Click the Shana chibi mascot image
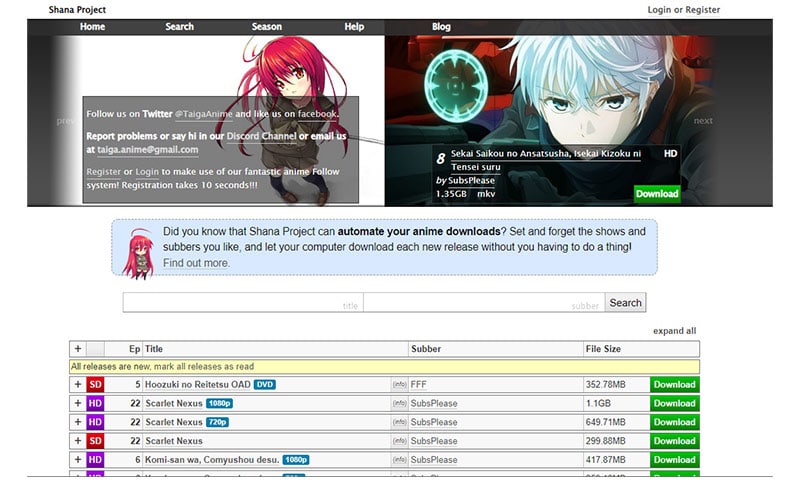800x481 pixels. pyautogui.click(x=138, y=254)
